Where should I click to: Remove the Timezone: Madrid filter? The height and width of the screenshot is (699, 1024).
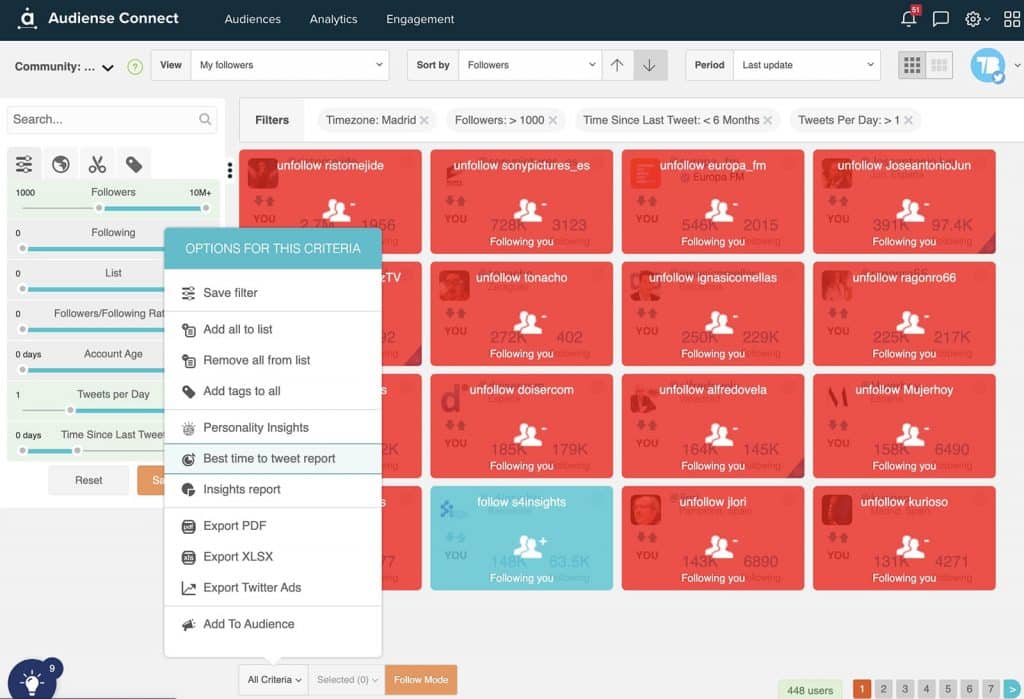click(x=424, y=120)
